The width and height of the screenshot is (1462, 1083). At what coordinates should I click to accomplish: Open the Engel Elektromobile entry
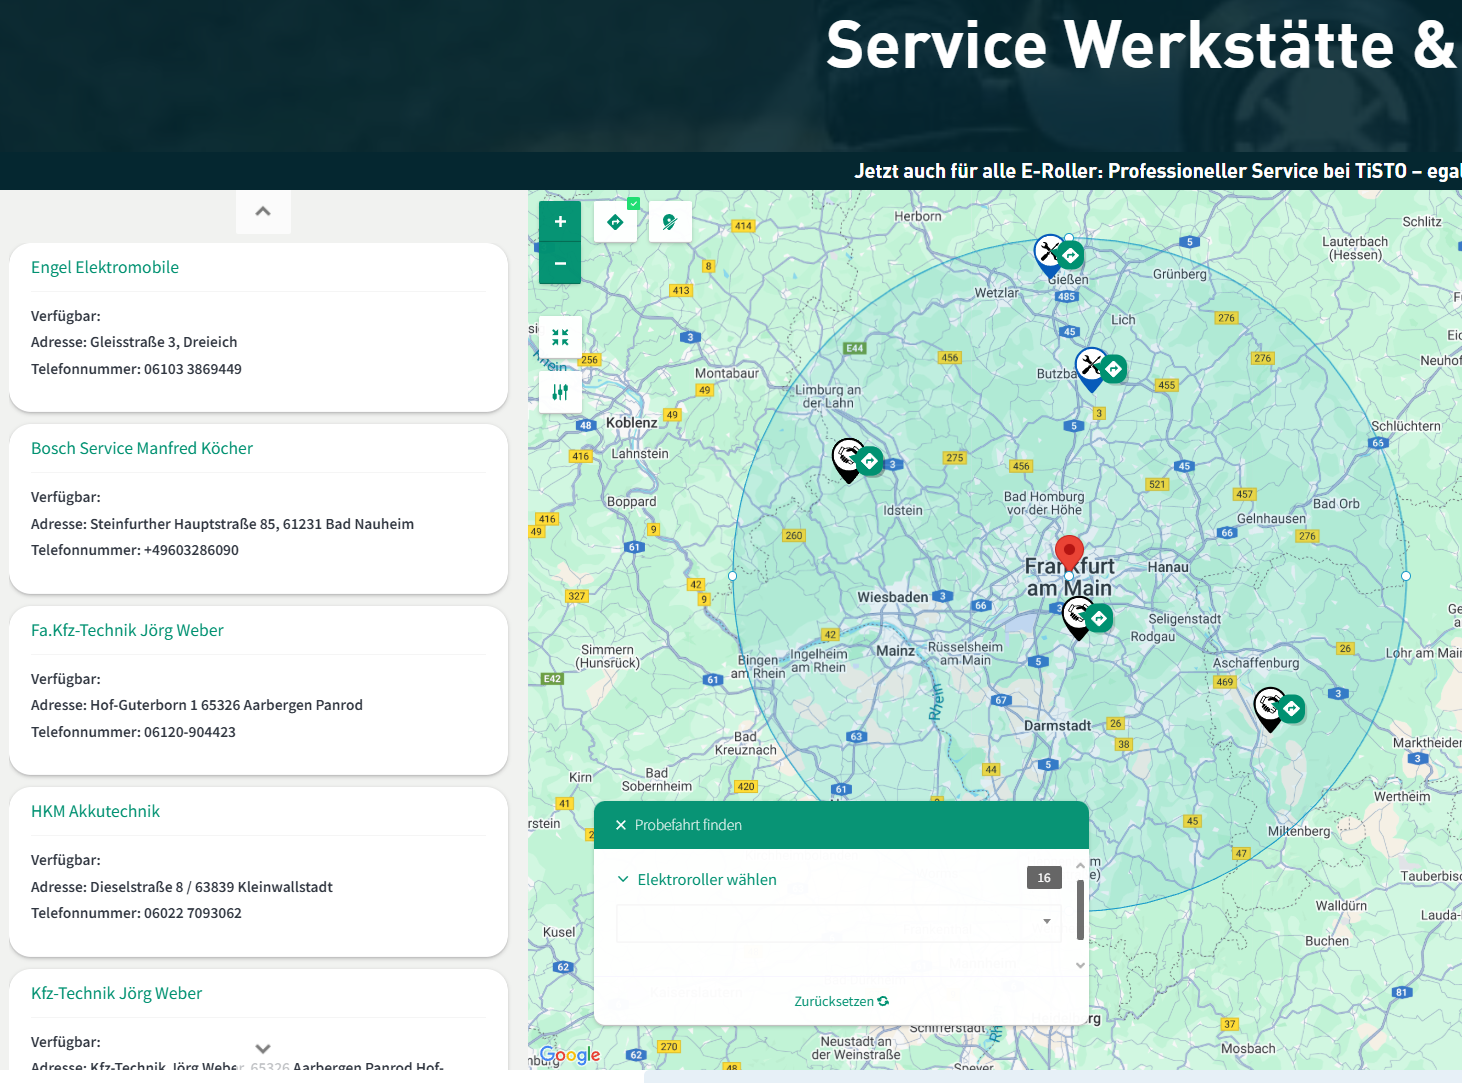pos(105,267)
